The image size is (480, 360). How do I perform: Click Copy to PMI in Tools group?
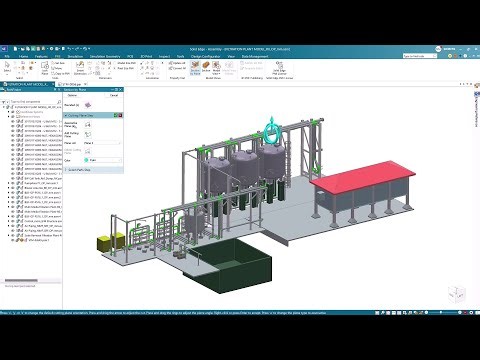(x=61, y=73)
